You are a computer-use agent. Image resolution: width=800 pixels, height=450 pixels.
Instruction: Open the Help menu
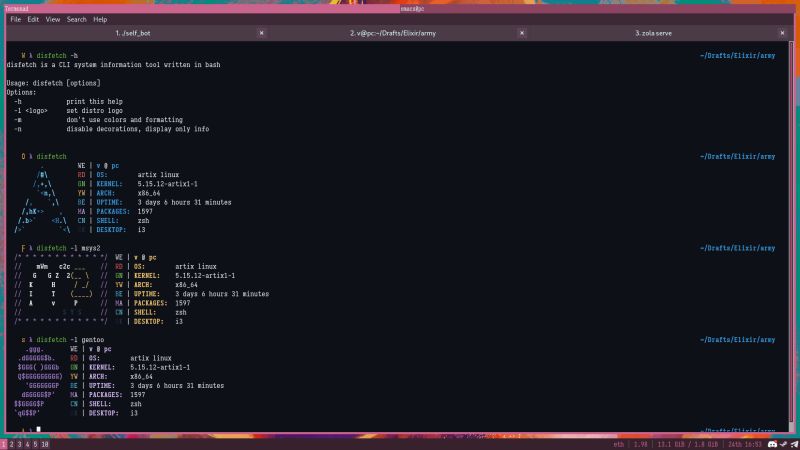pyautogui.click(x=100, y=19)
